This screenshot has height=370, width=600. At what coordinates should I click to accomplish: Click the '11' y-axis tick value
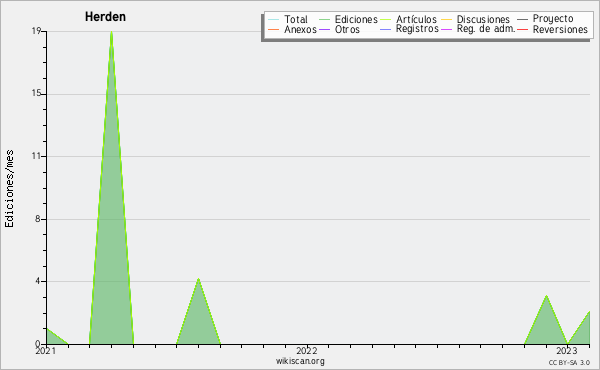[36, 156]
